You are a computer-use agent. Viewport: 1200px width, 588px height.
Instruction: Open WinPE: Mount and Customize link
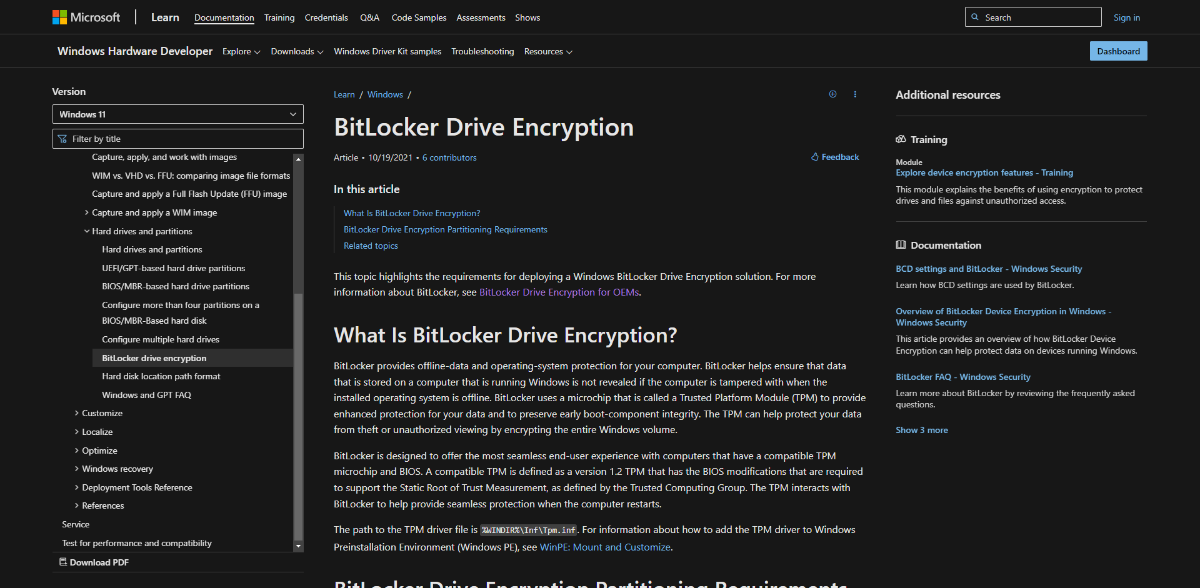click(x=606, y=547)
